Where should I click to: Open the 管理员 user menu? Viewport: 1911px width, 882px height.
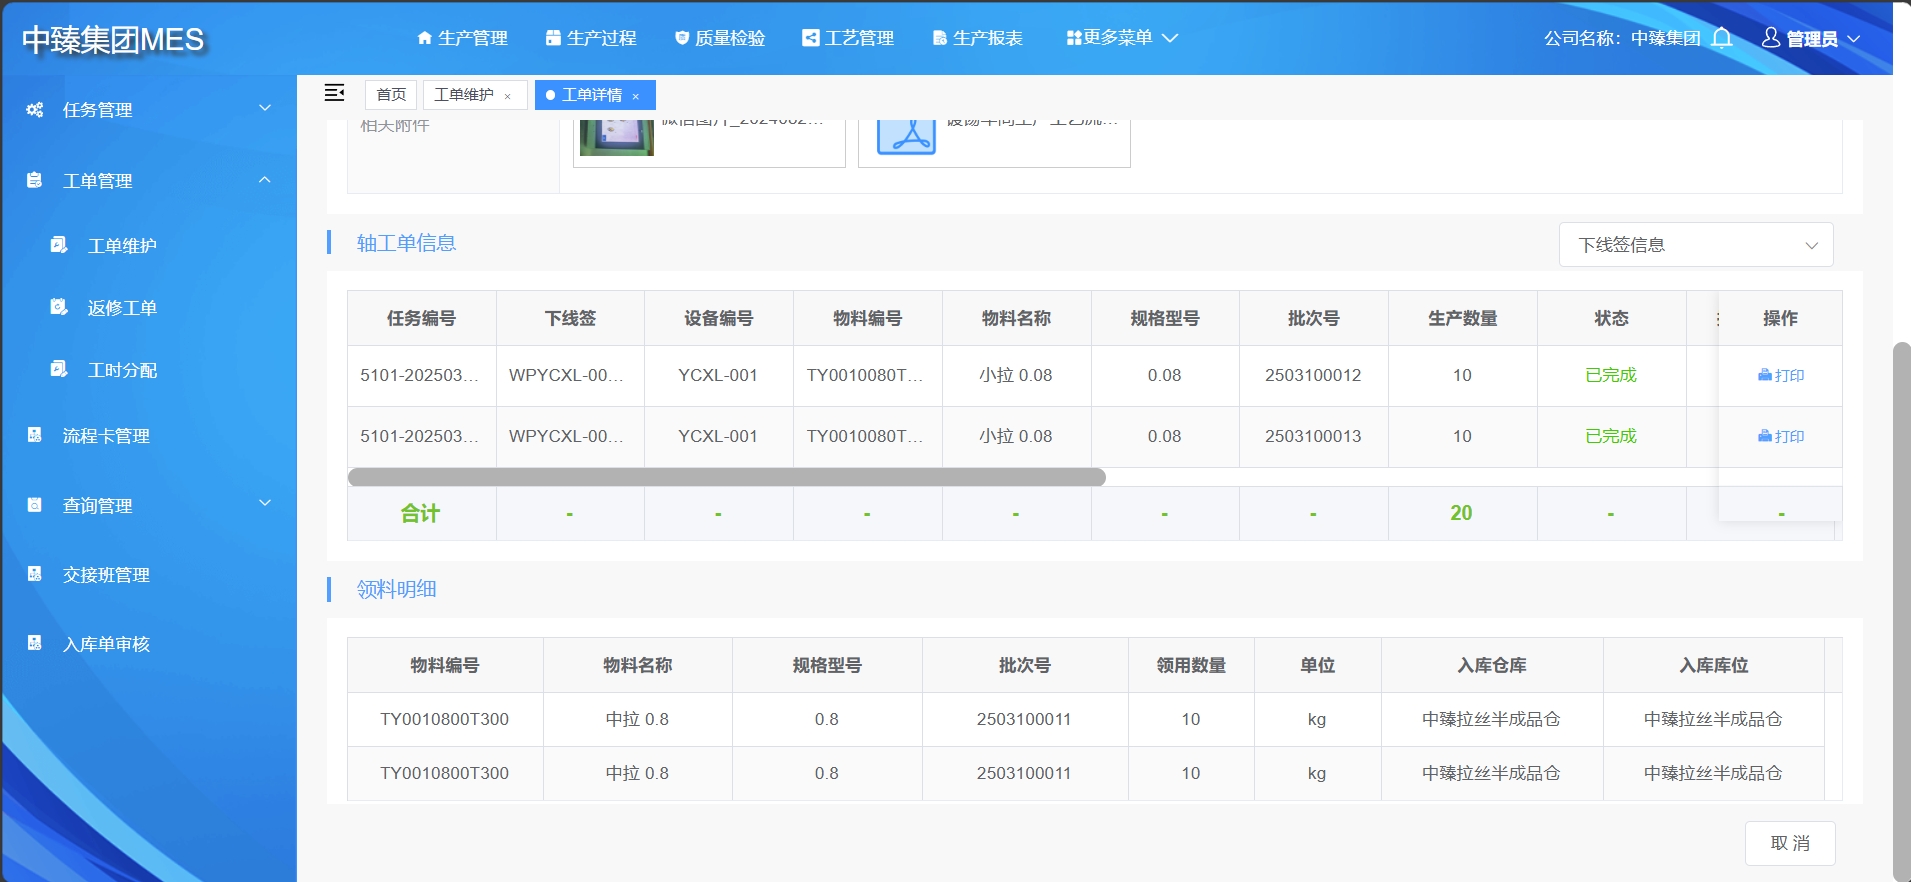(1811, 38)
